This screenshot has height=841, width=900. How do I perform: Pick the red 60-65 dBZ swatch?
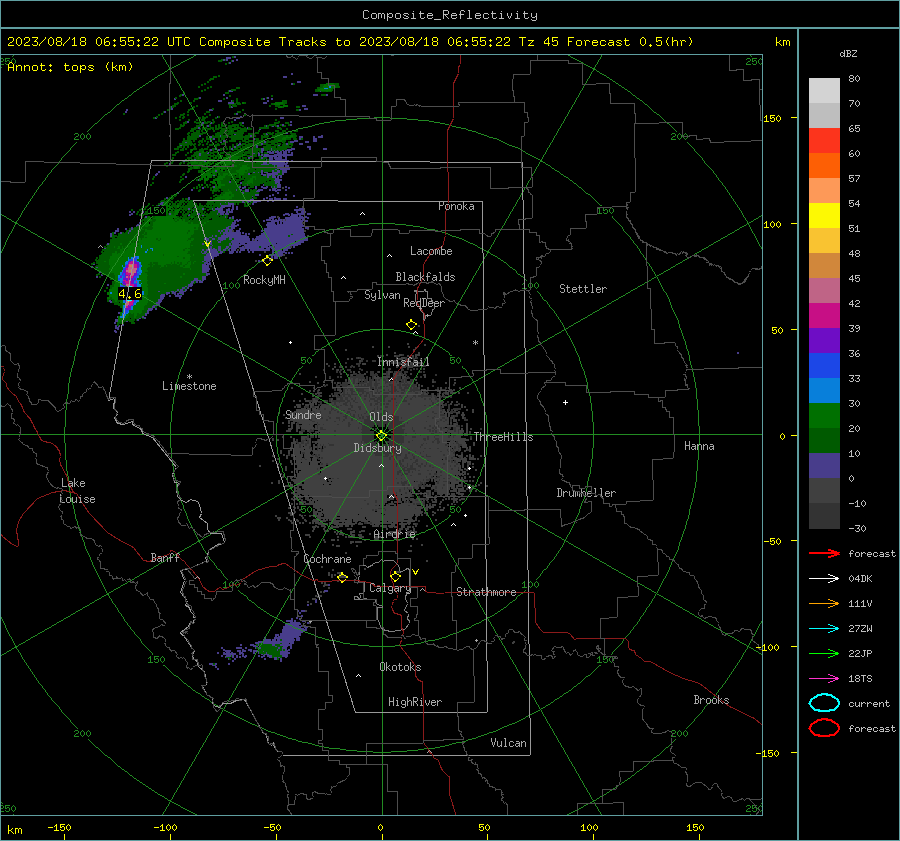(x=824, y=141)
